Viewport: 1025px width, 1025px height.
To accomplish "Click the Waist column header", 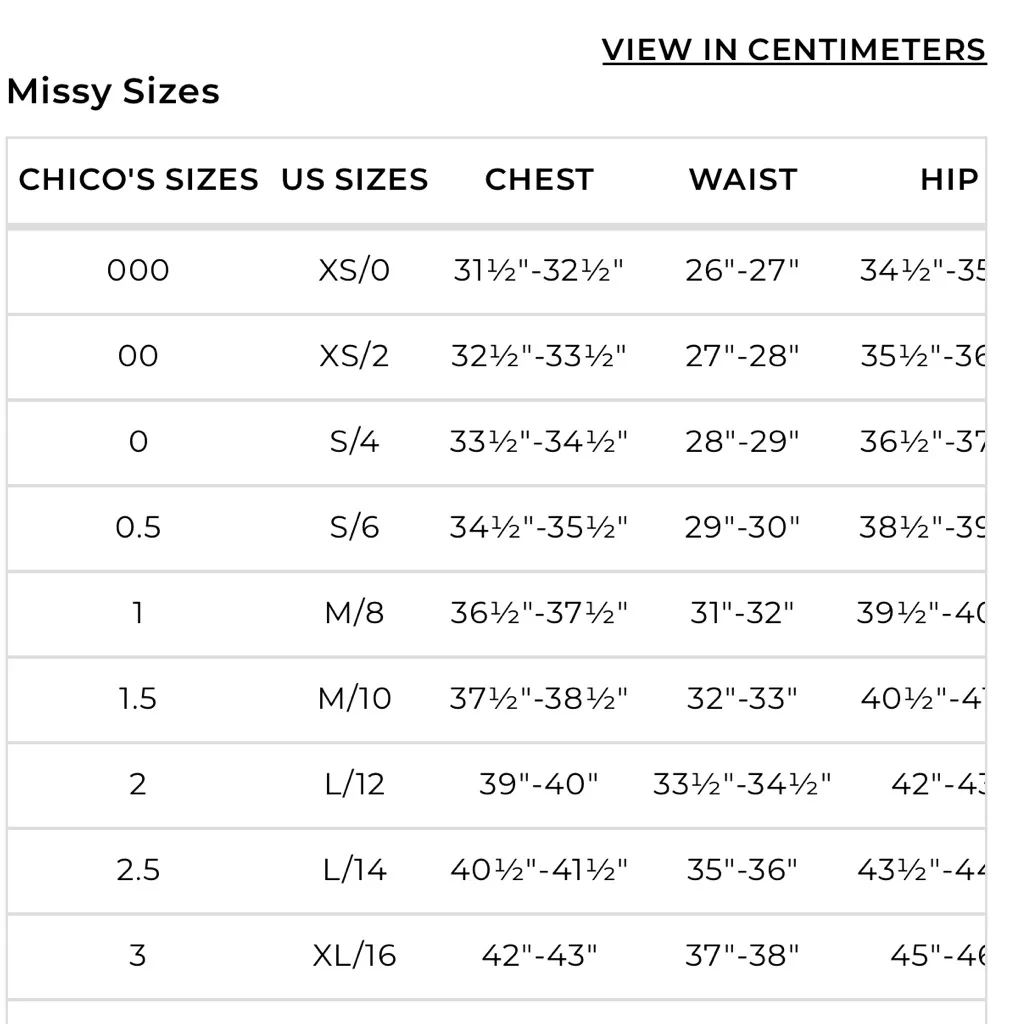I will tap(743, 180).
